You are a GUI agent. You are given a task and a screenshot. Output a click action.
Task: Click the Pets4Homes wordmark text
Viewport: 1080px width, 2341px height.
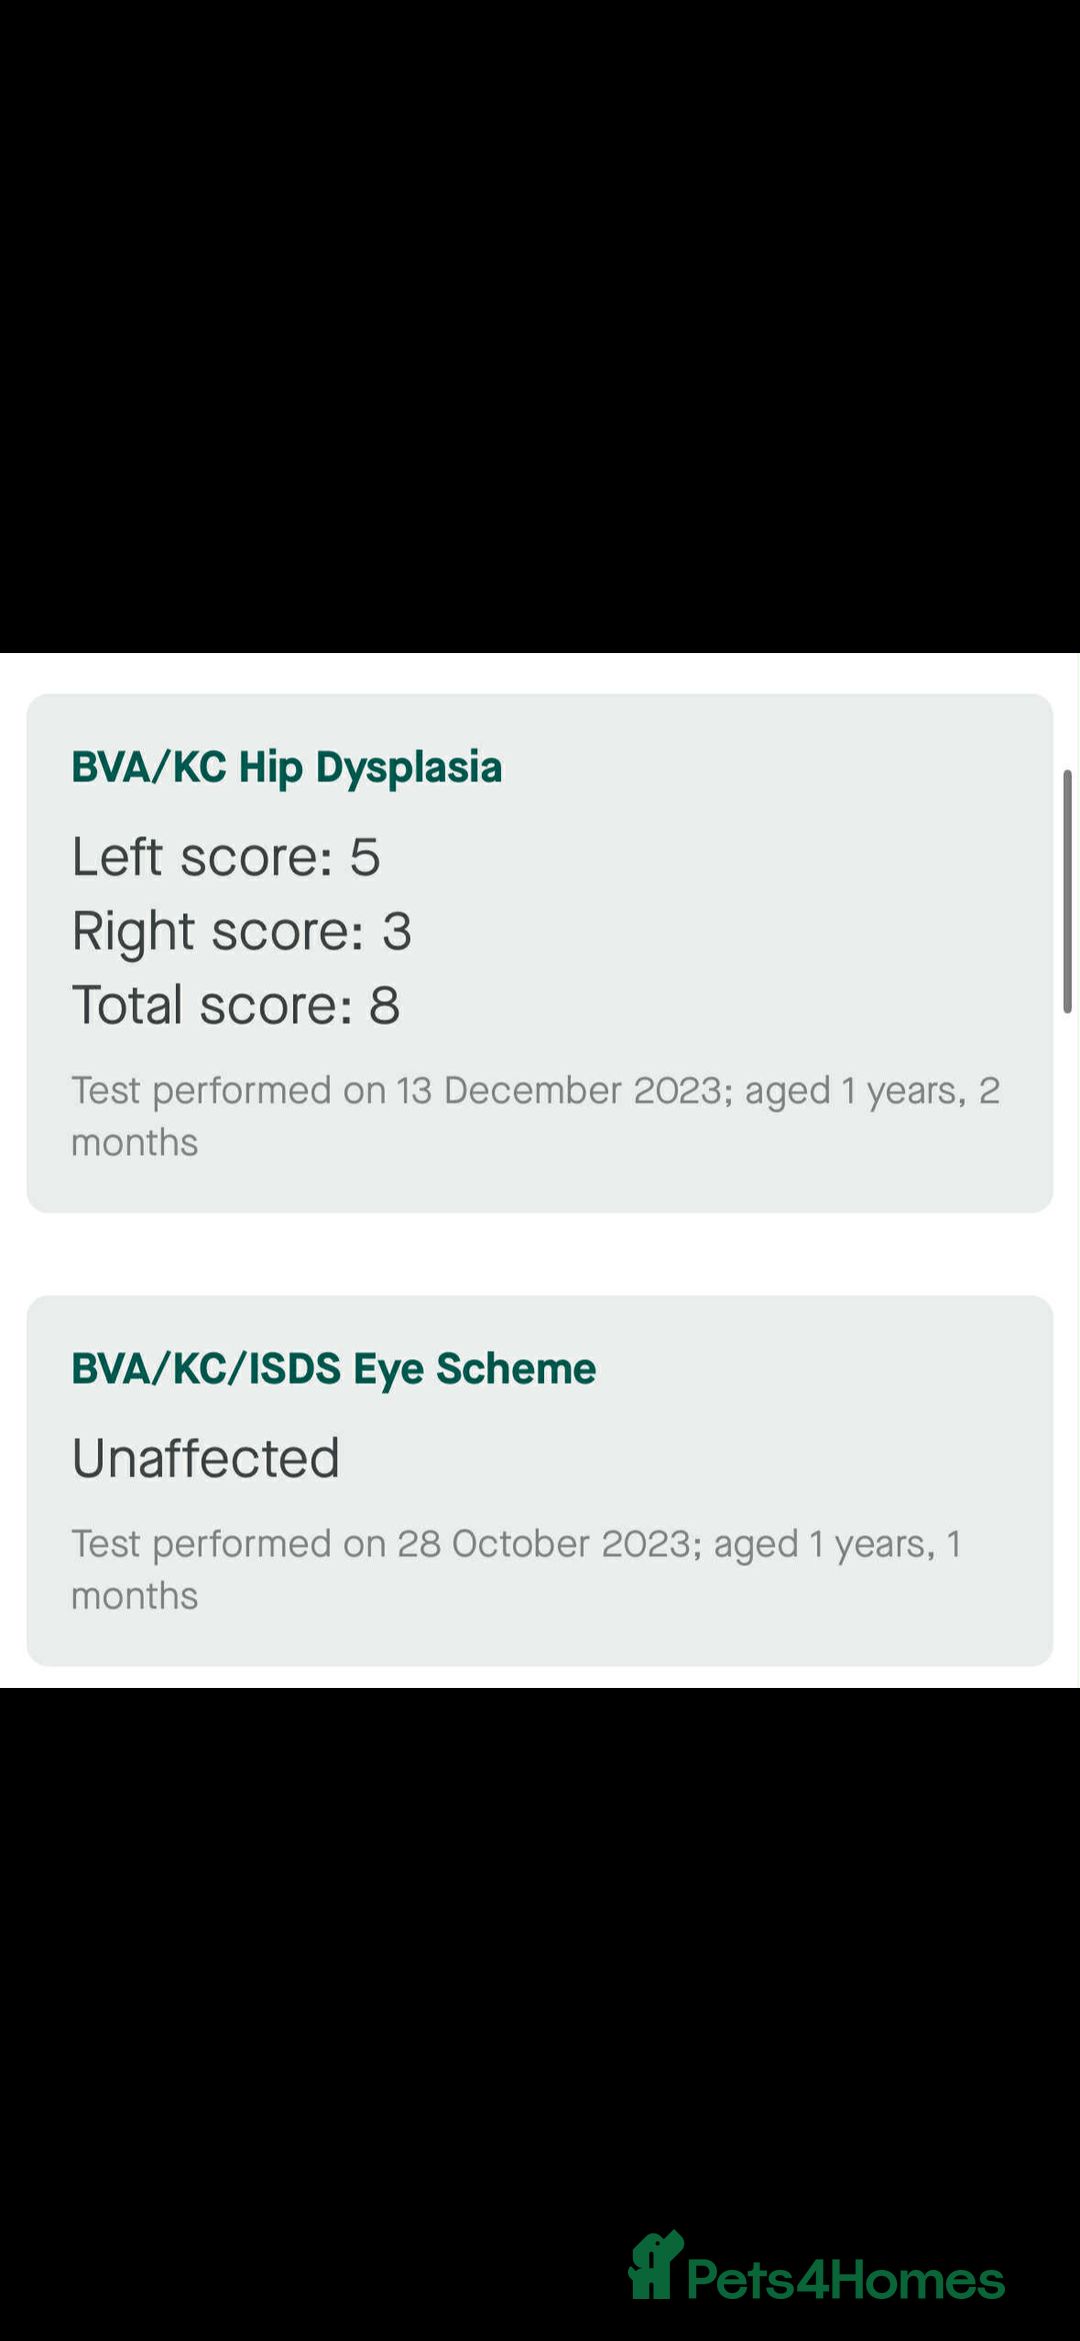coord(846,2281)
